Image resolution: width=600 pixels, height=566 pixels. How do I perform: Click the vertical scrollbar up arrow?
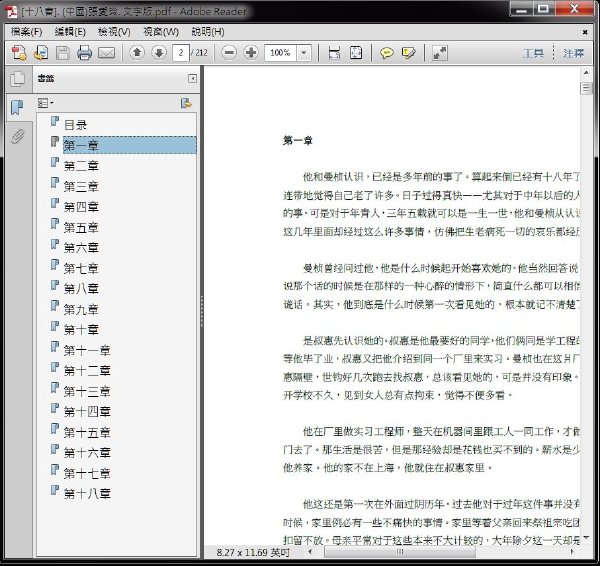tap(586, 72)
